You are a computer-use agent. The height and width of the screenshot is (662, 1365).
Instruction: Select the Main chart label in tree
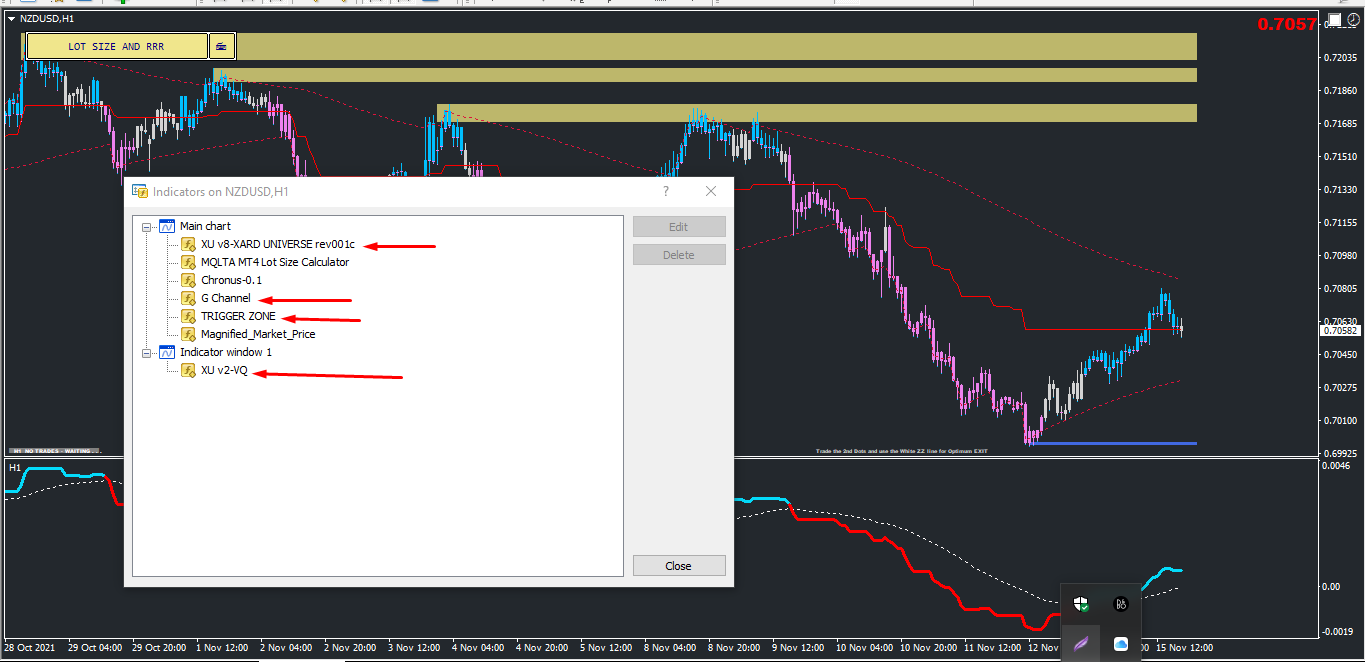(x=205, y=226)
